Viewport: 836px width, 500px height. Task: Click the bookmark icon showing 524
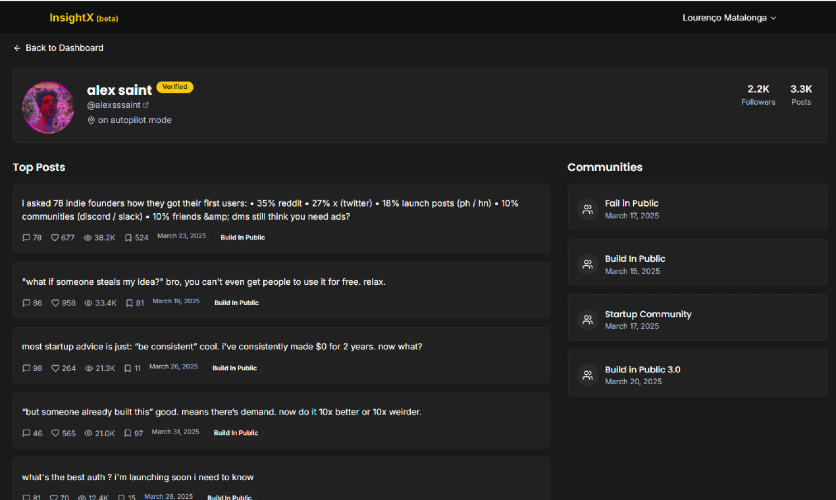(x=128, y=238)
